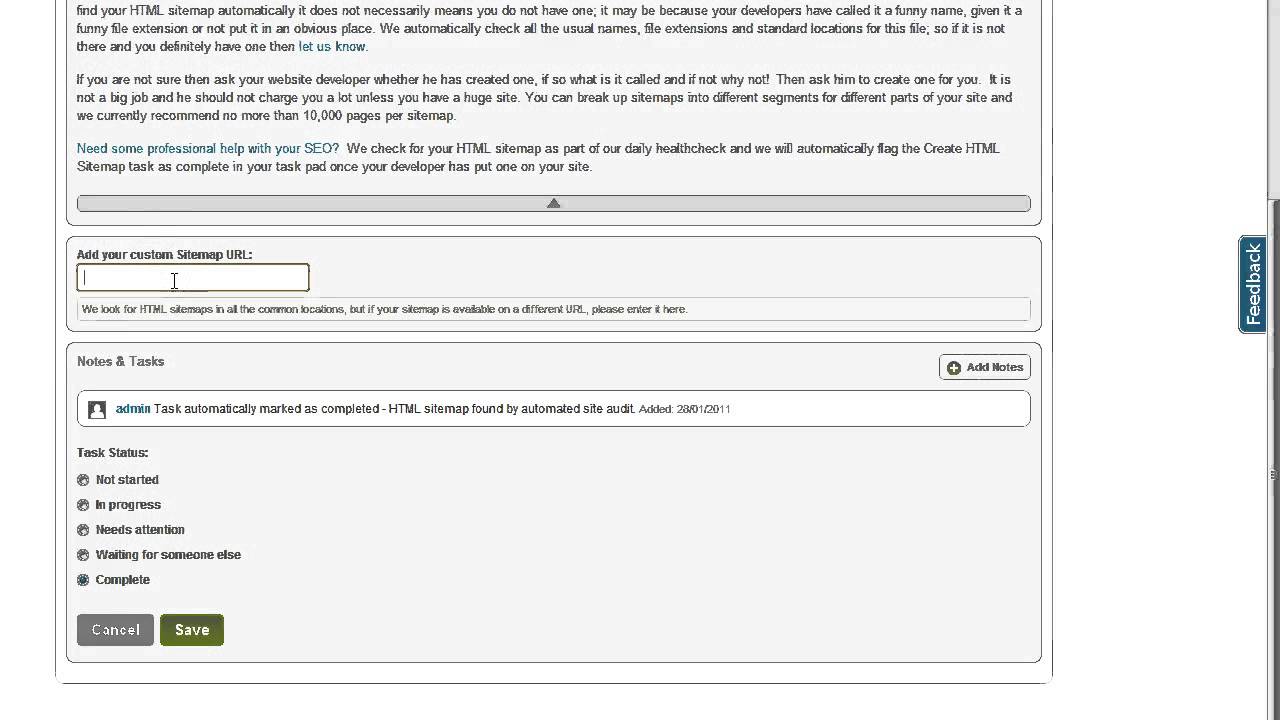Click the sitemap hint text below input

[x=385, y=309]
